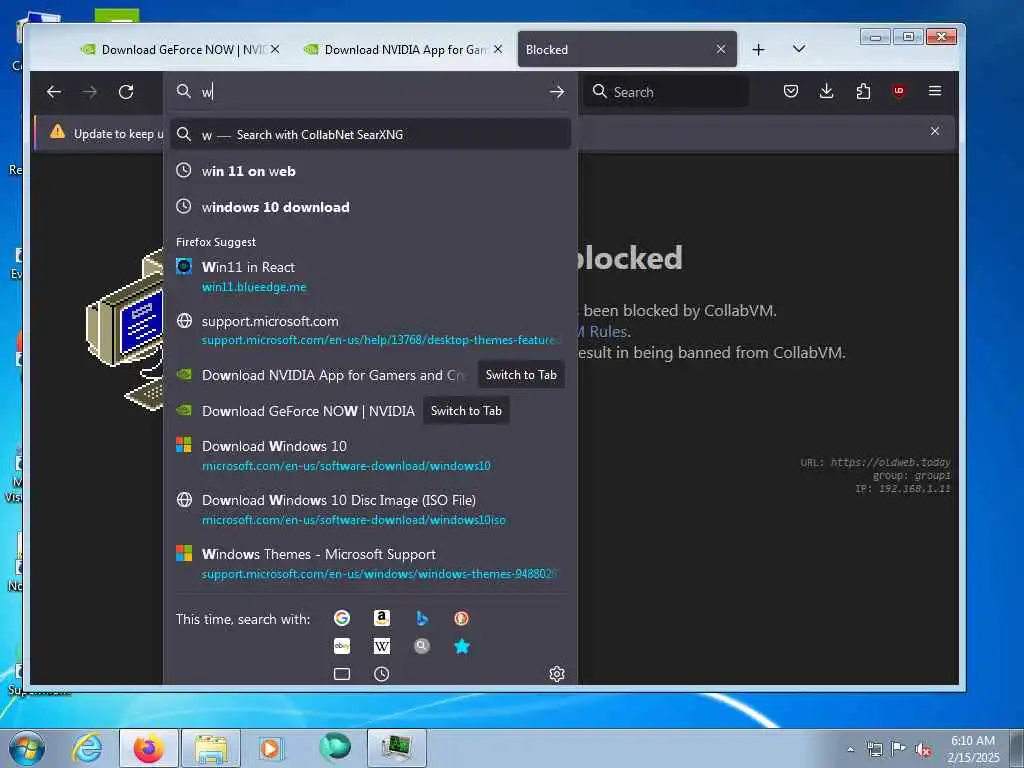Image resolution: width=1024 pixels, height=768 pixels.
Task: Open the Downloads panel icon
Action: [826, 91]
